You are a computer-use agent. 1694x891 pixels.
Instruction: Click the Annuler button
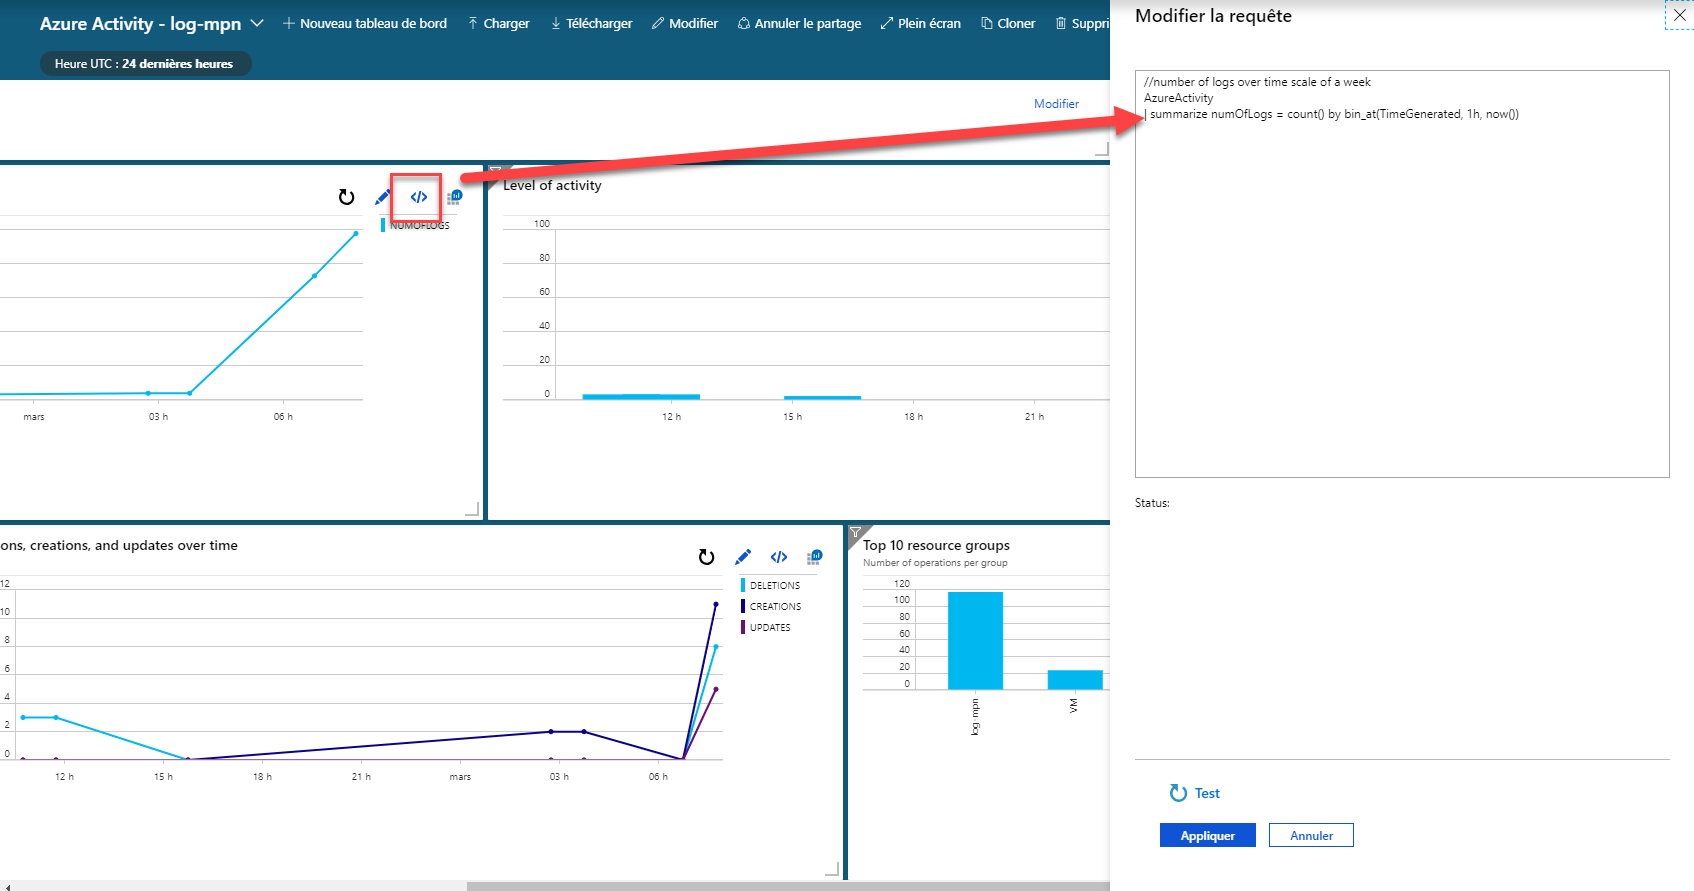point(1311,835)
